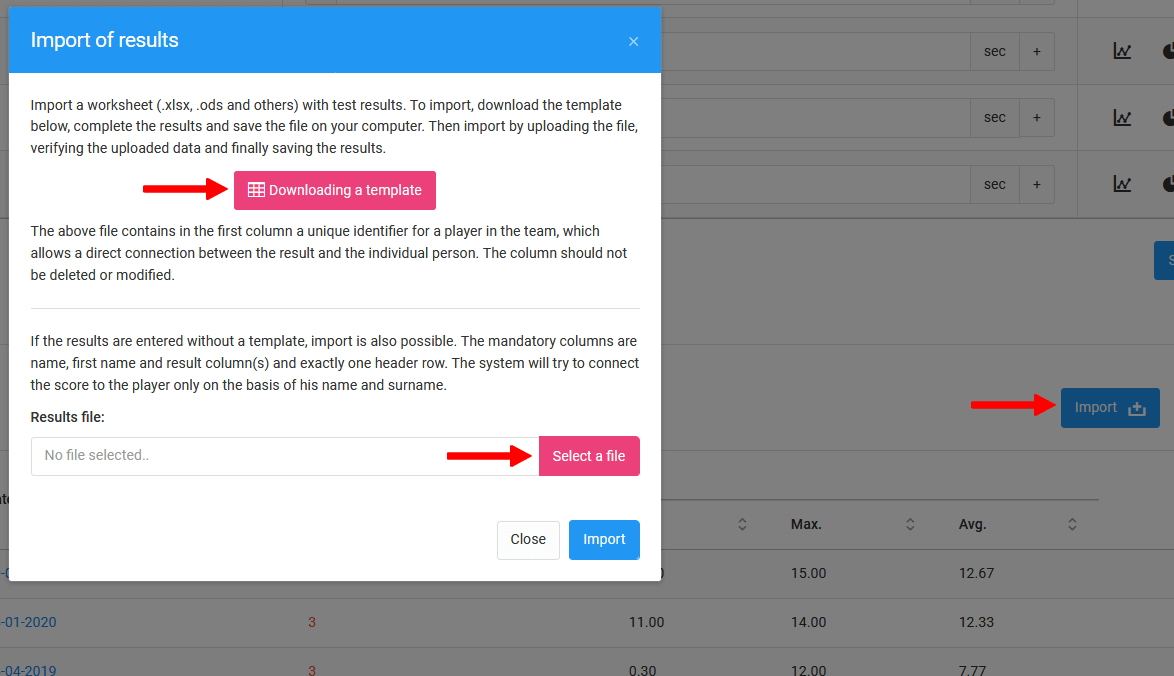Toggle sort arrows left of Max. header

[x=742, y=524]
